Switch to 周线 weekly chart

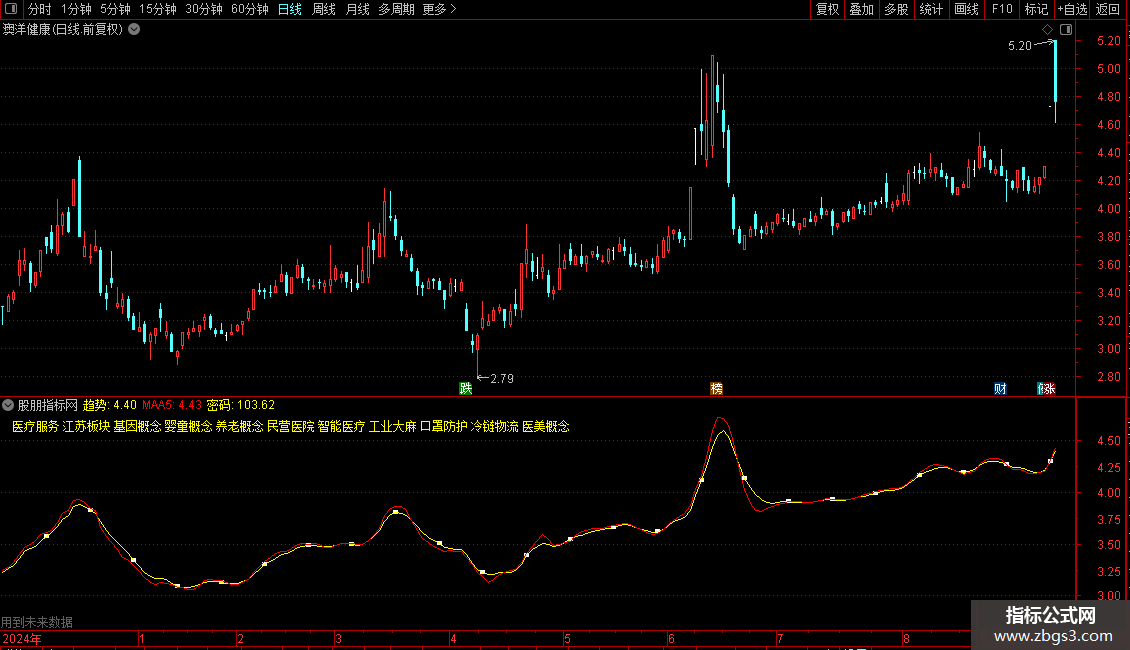[x=324, y=9]
